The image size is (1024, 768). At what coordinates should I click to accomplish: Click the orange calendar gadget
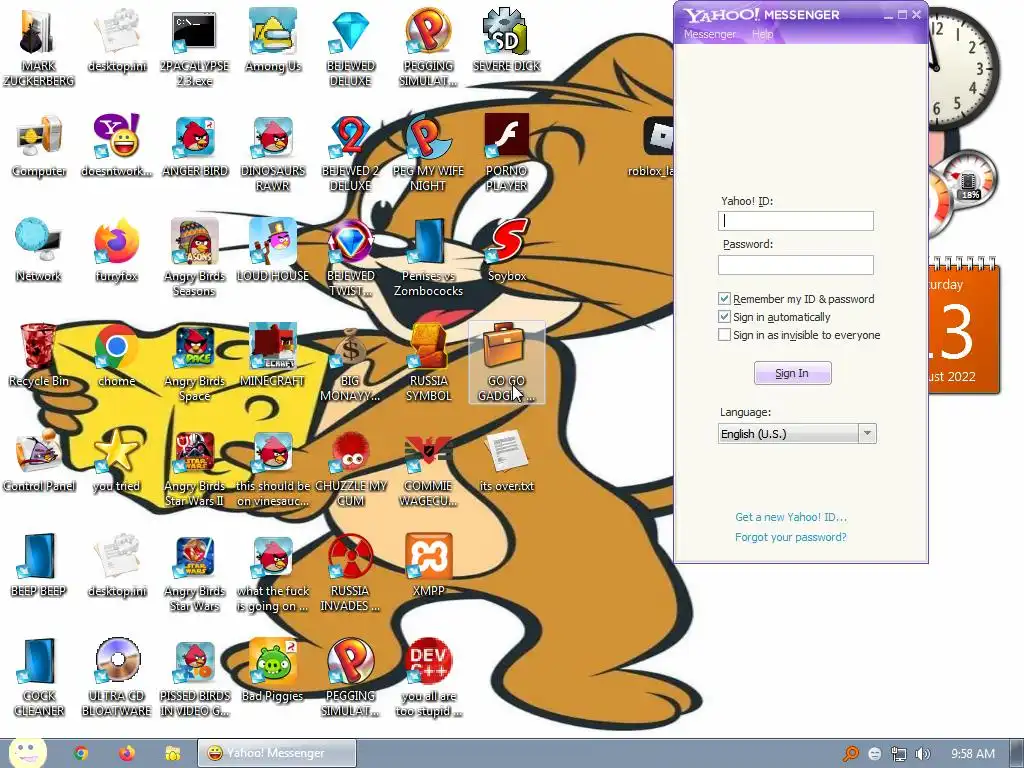pyautogui.click(x=964, y=327)
